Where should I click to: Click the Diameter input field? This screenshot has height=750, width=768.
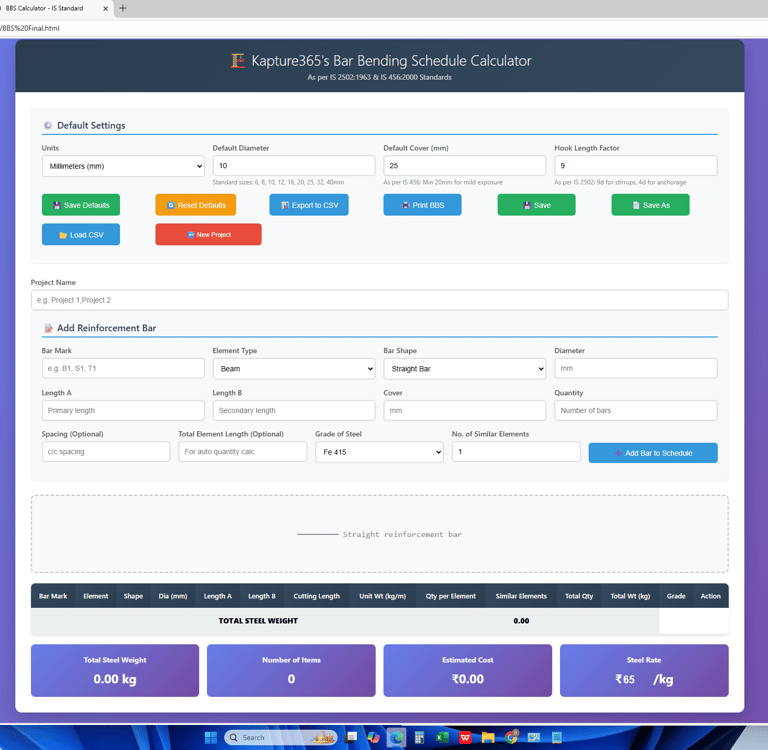[x=636, y=368]
